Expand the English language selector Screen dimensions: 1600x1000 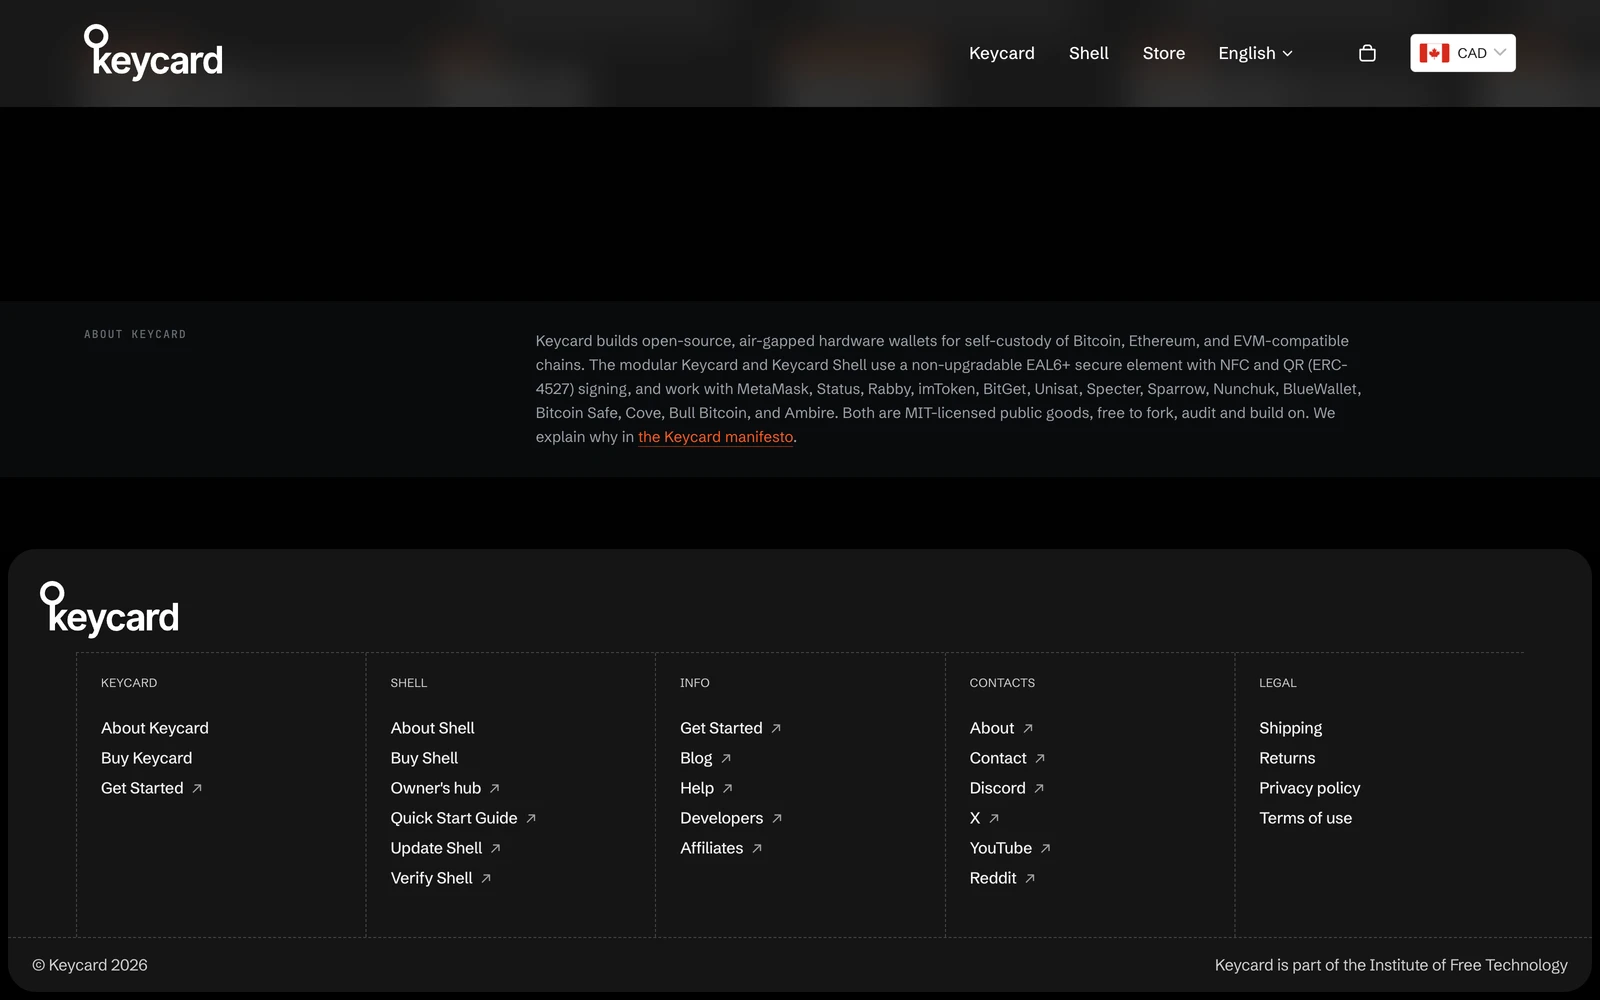[x=1255, y=53]
